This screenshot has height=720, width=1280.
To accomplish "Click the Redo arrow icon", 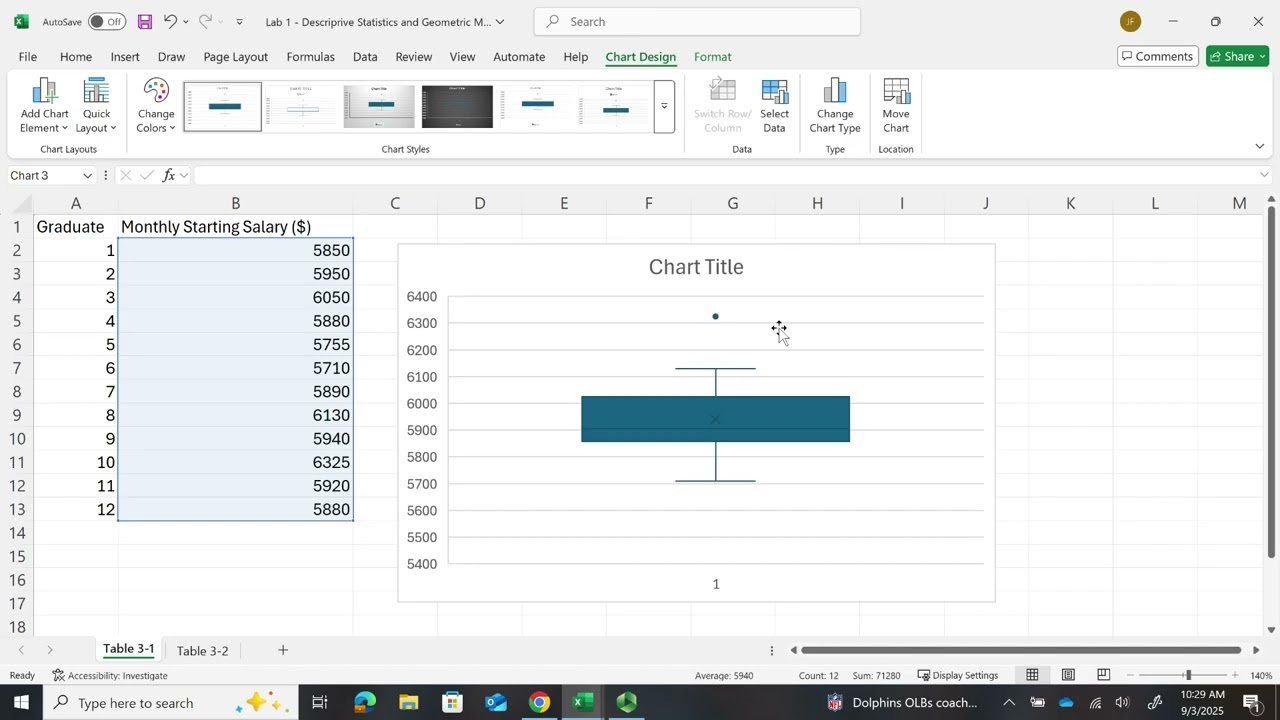I will (x=205, y=21).
